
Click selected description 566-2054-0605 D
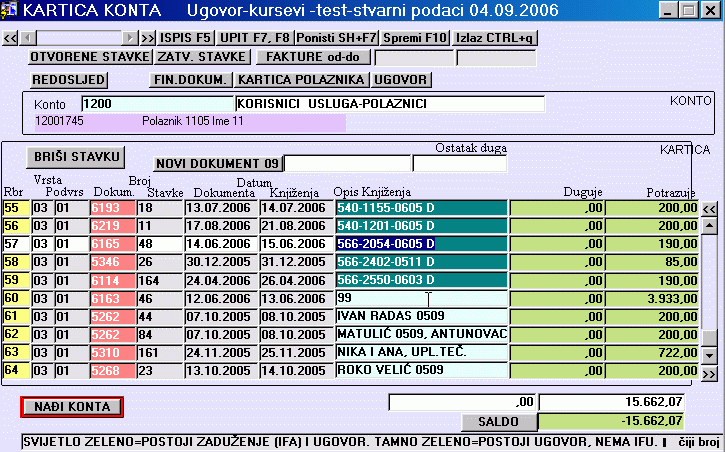click(421, 244)
